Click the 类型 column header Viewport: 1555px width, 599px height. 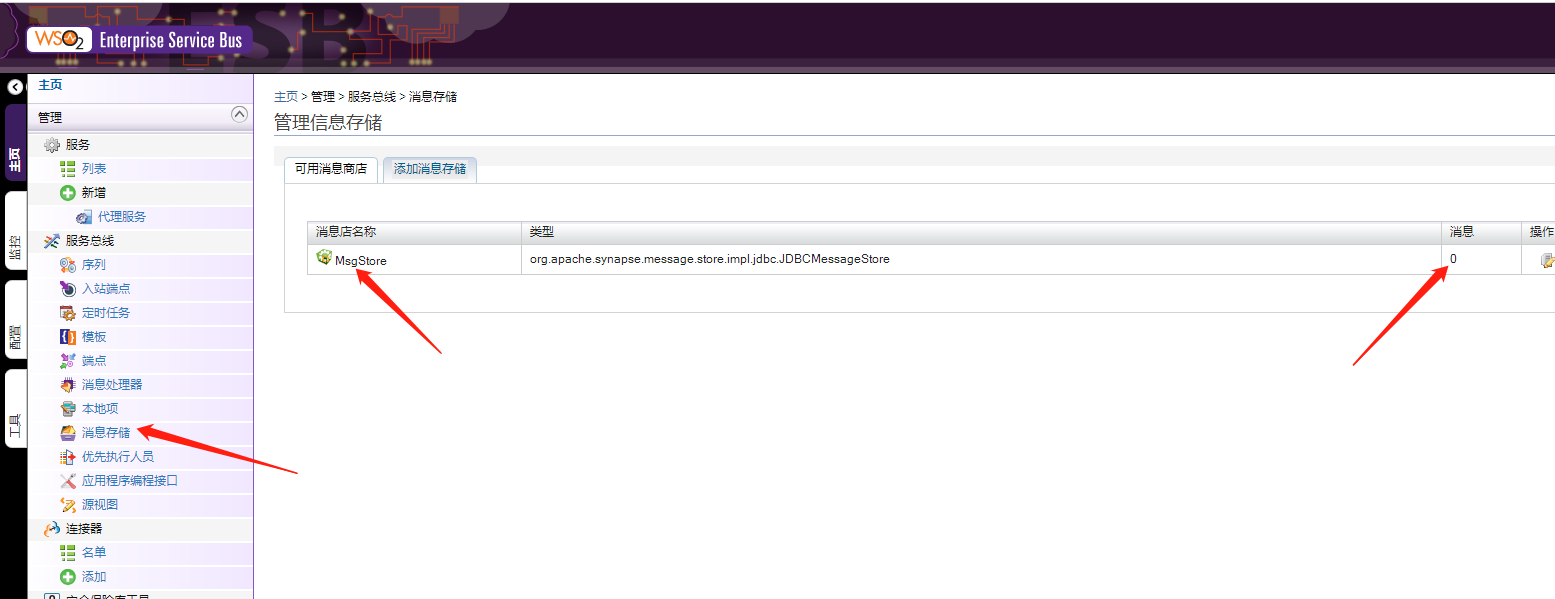(981, 232)
